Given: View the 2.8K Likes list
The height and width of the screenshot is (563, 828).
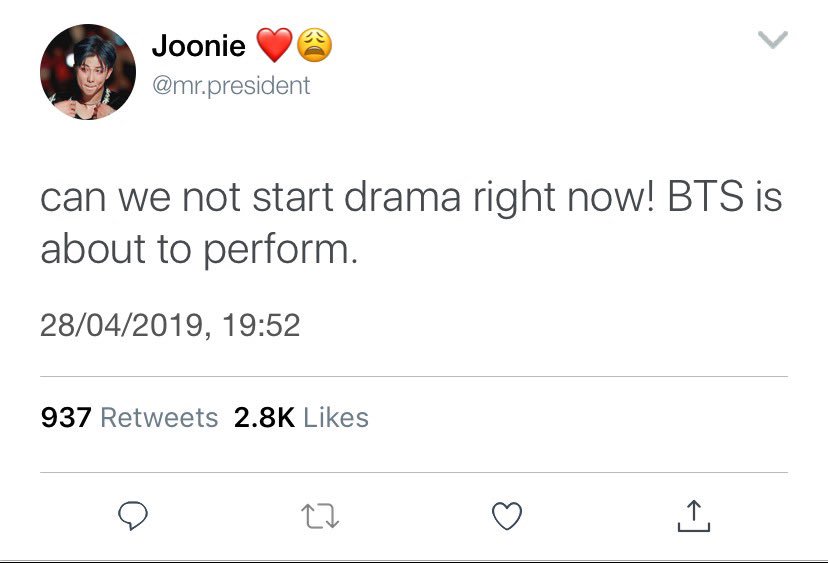Looking at the screenshot, I should tap(301, 418).
